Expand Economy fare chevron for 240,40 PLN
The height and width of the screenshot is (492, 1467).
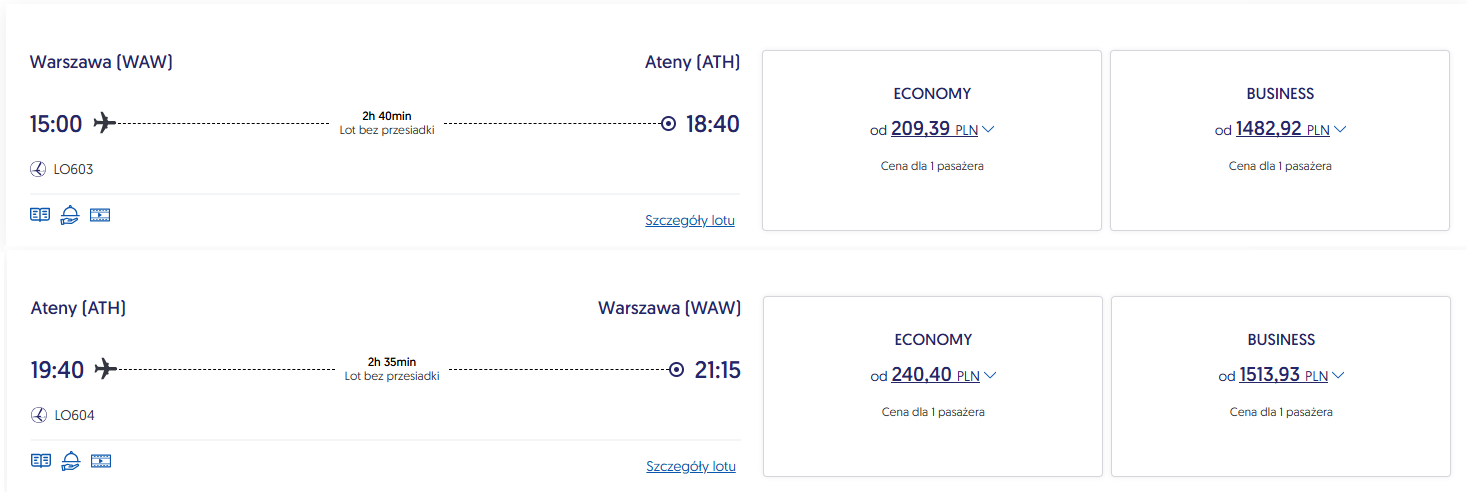pos(990,375)
